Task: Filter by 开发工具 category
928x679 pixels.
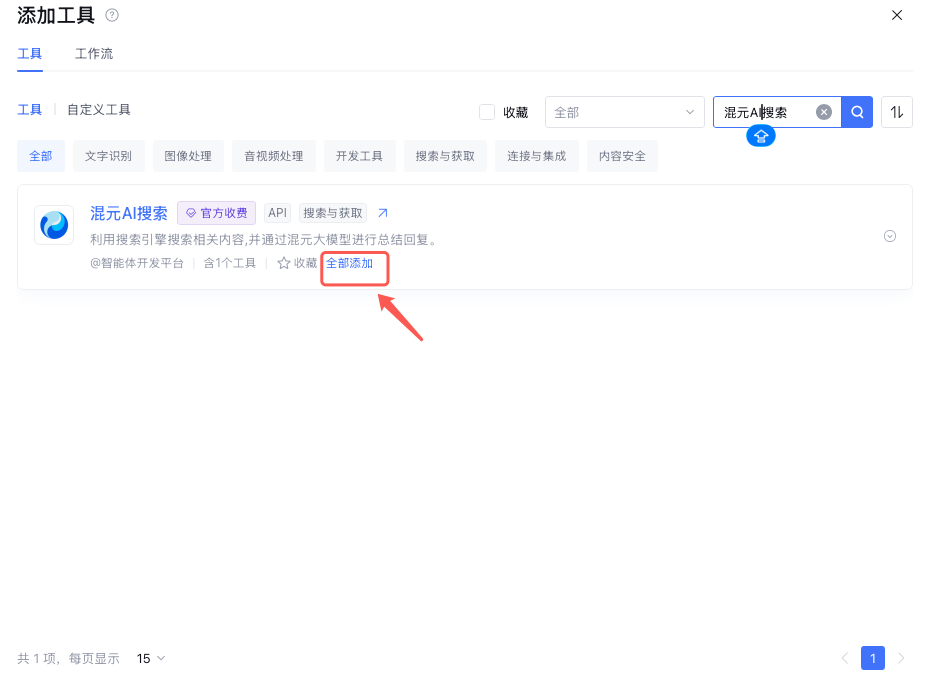Action: coord(359,156)
